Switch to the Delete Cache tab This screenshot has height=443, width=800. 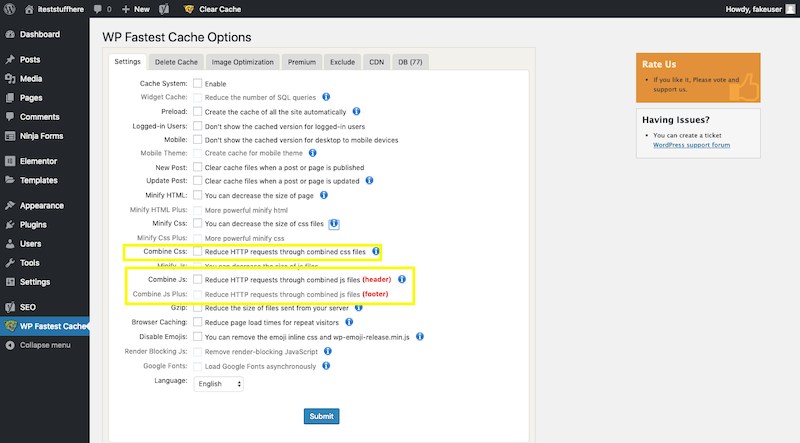pyautogui.click(x=175, y=62)
